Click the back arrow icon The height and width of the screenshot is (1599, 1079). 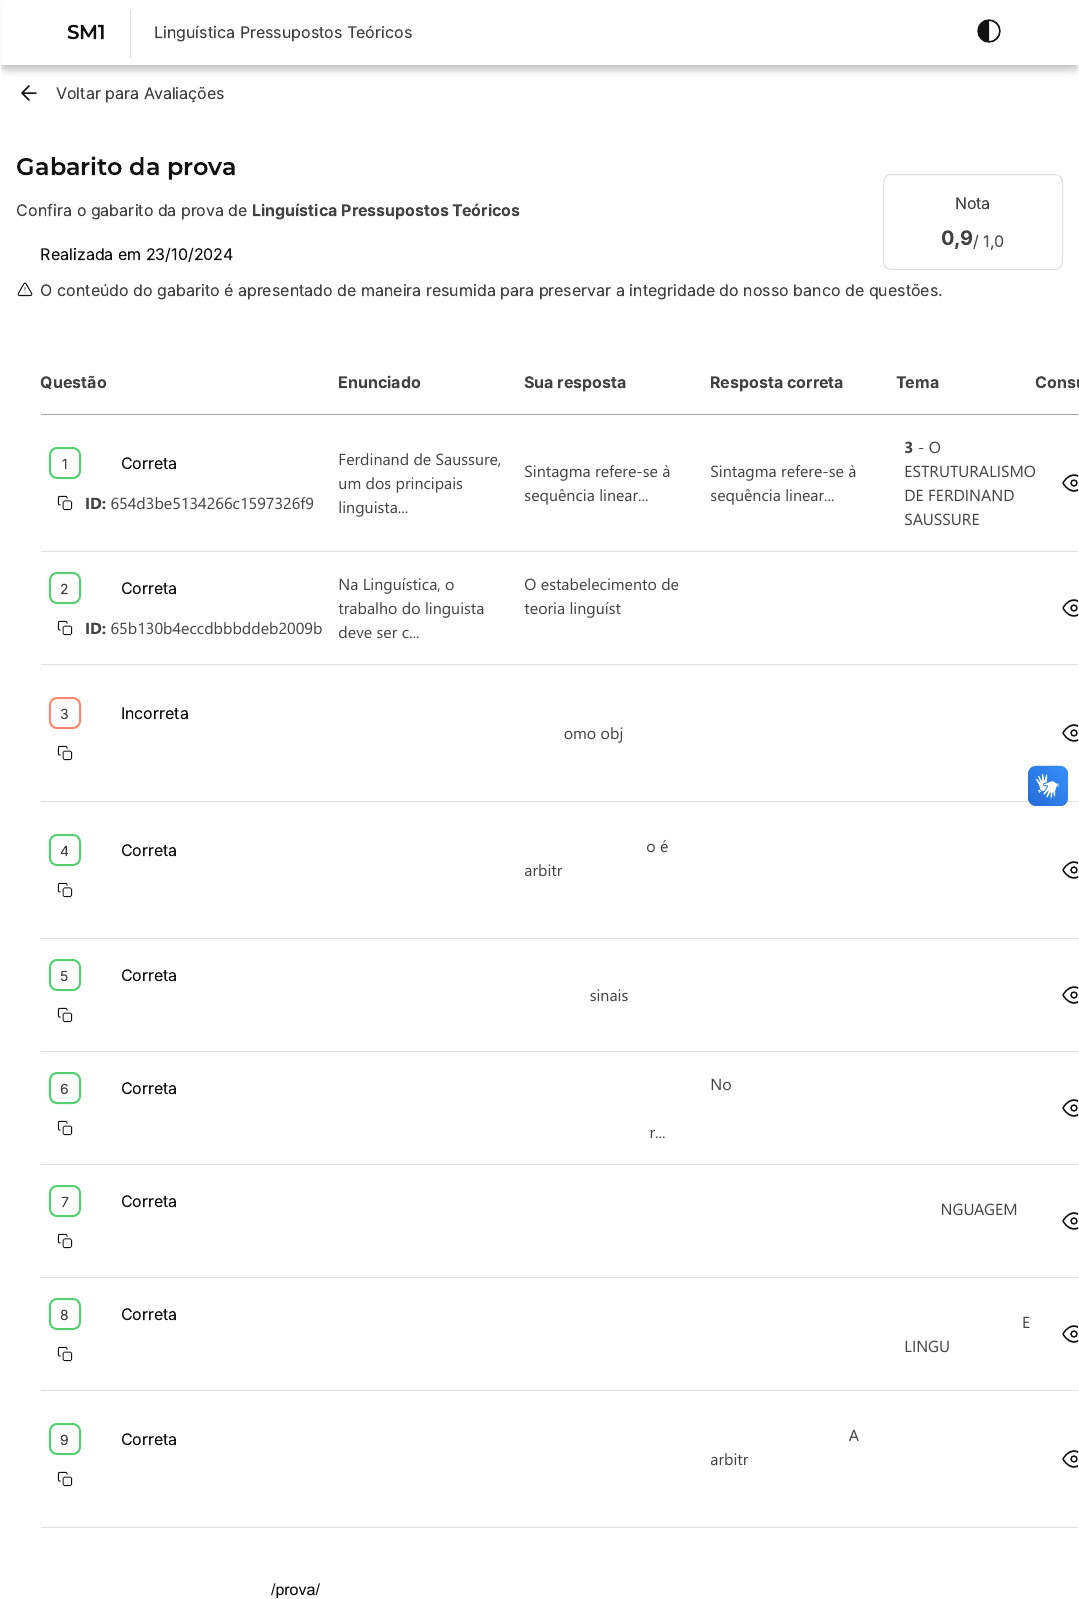pos(28,93)
